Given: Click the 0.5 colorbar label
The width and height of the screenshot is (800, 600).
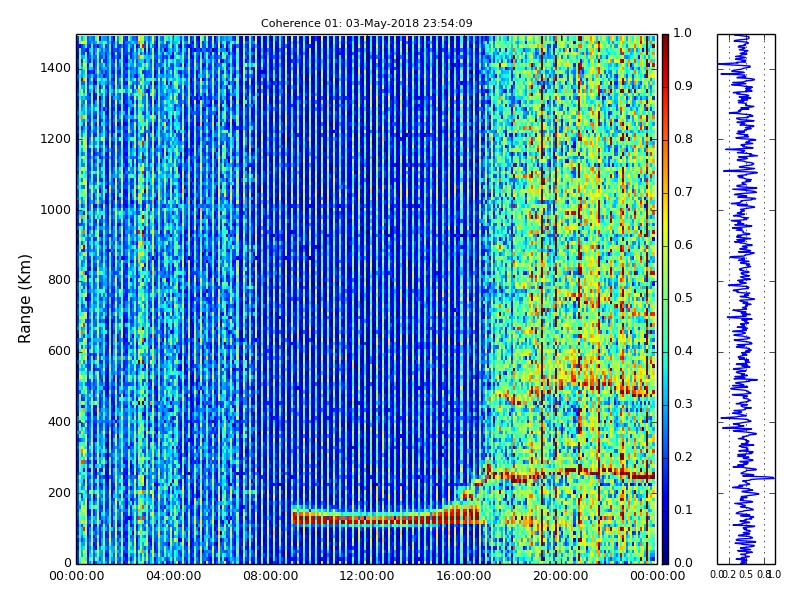Looking at the screenshot, I should click(x=683, y=298).
